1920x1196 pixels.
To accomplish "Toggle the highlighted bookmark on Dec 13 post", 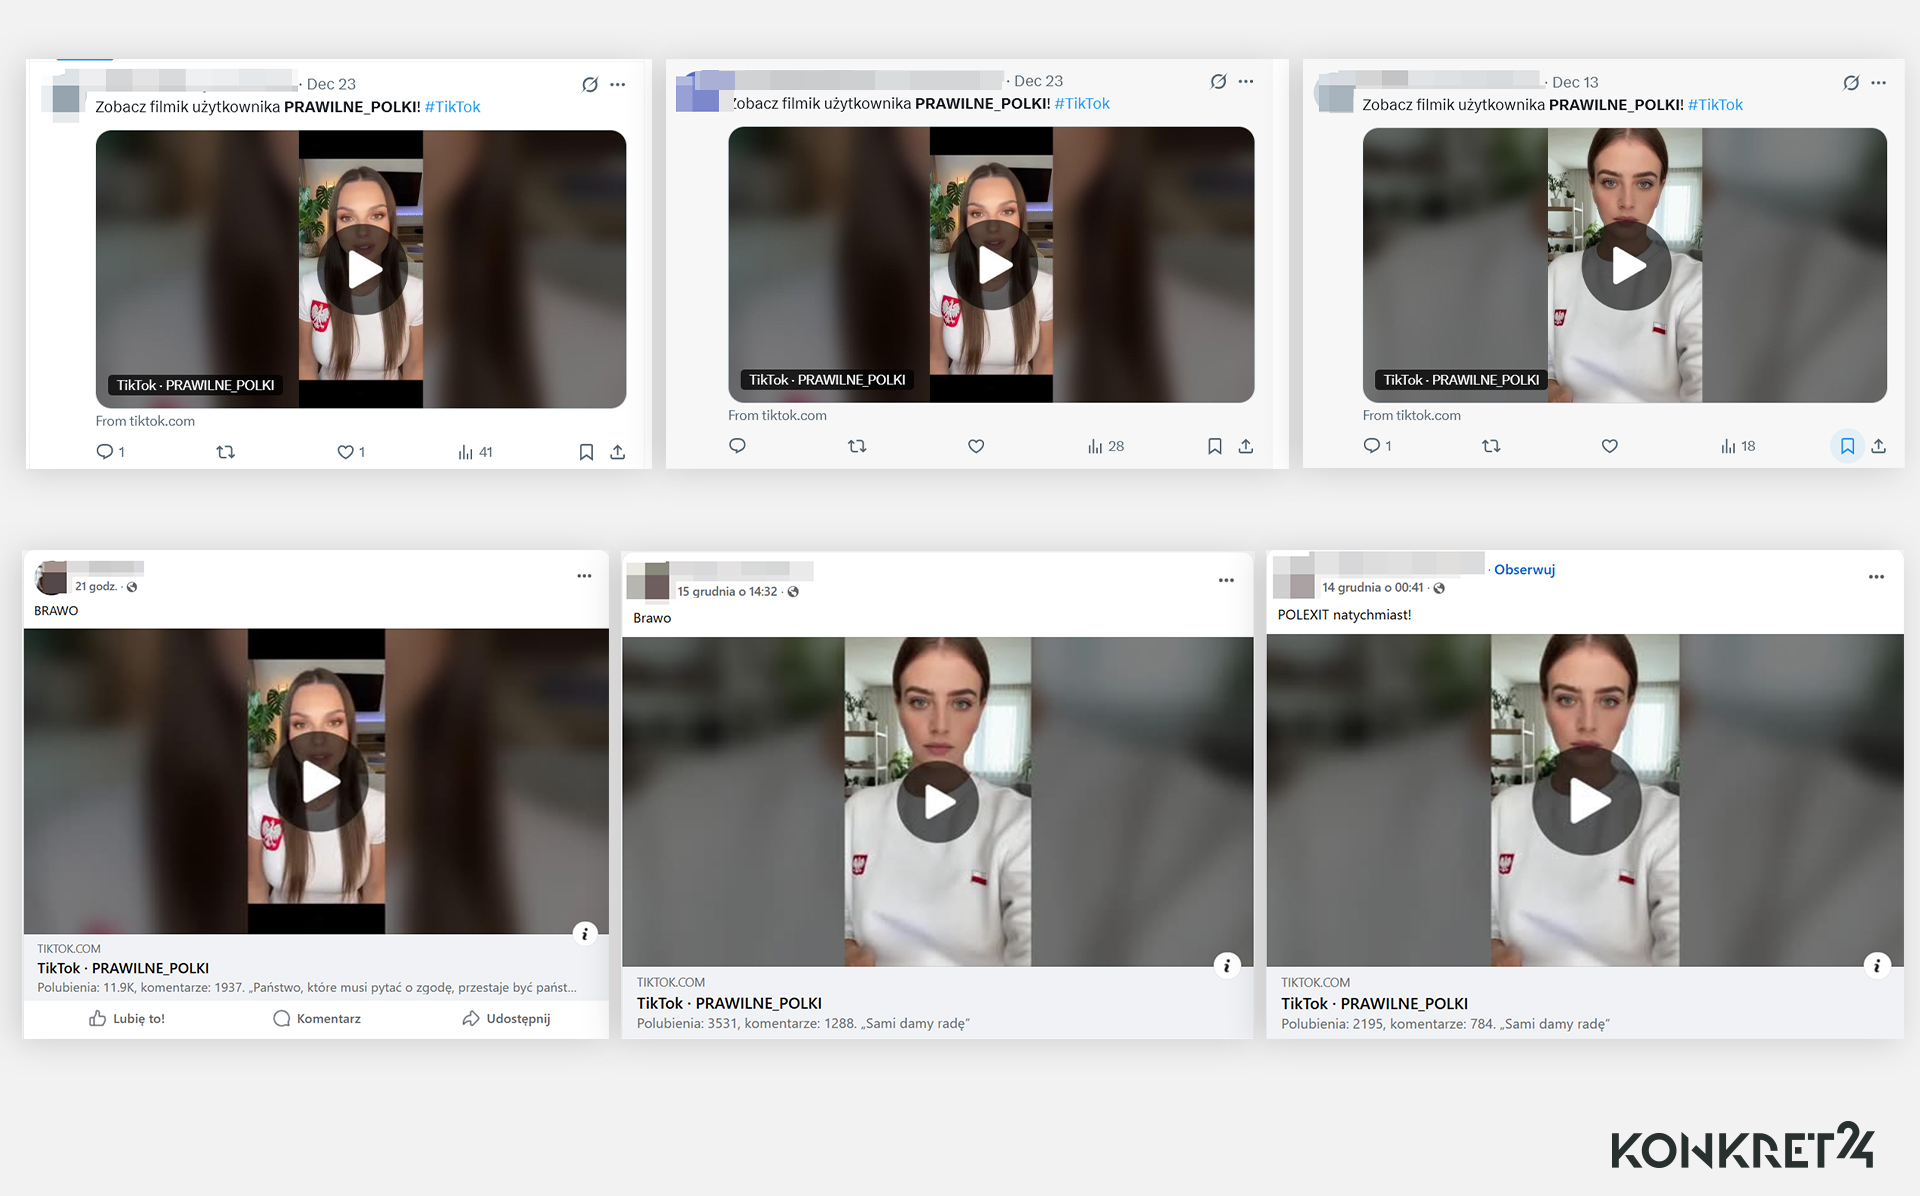I will pyautogui.click(x=1847, y=446).
